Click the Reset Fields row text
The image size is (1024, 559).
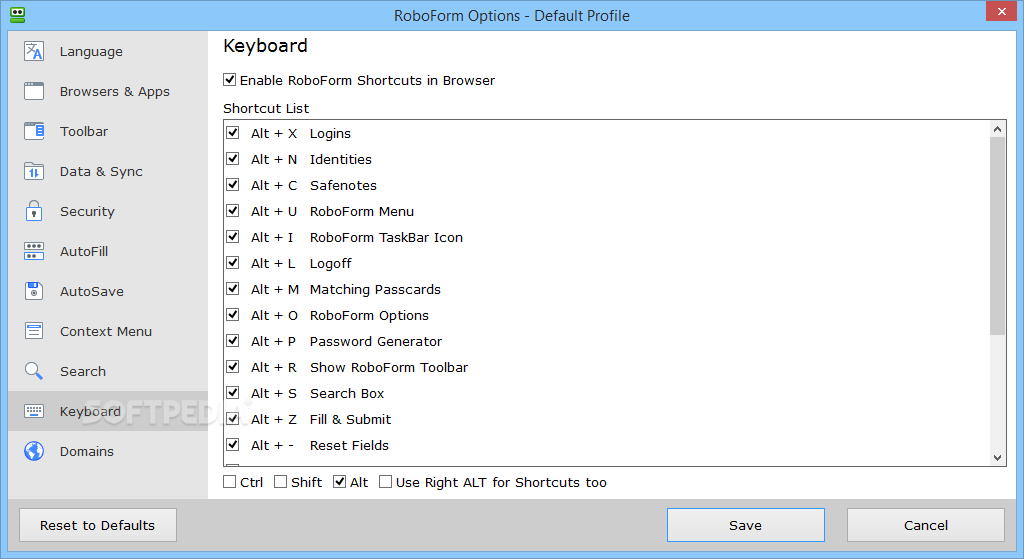pos(349,445)
